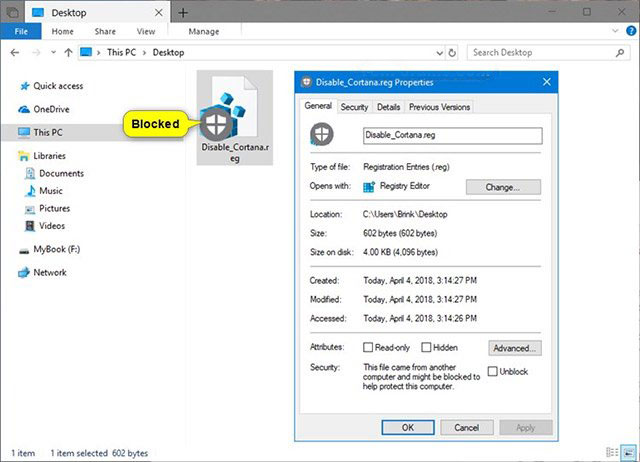Click the PC icon in the address bar
Image resolution: width=640 pixels, height=462 pixels.
click(86, 52)
